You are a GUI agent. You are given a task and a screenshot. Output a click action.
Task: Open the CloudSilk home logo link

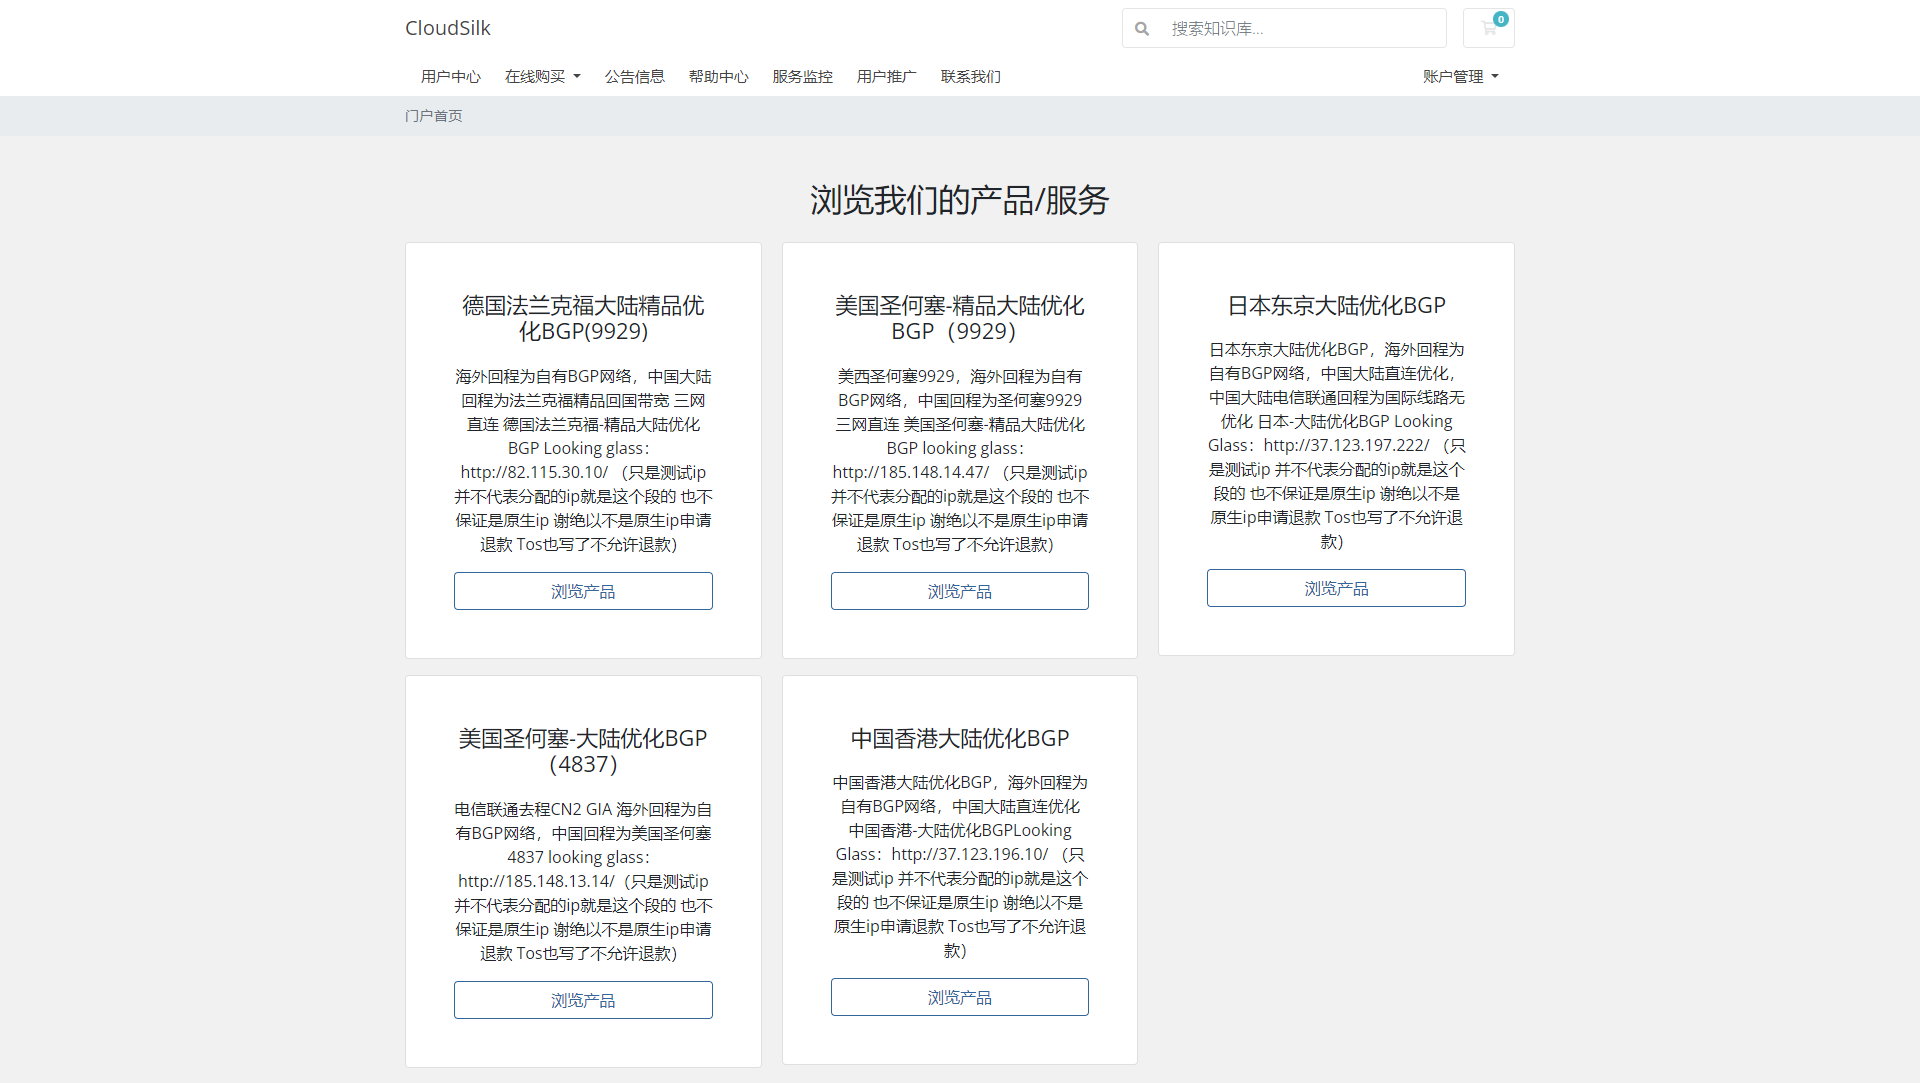pos(448,28)
